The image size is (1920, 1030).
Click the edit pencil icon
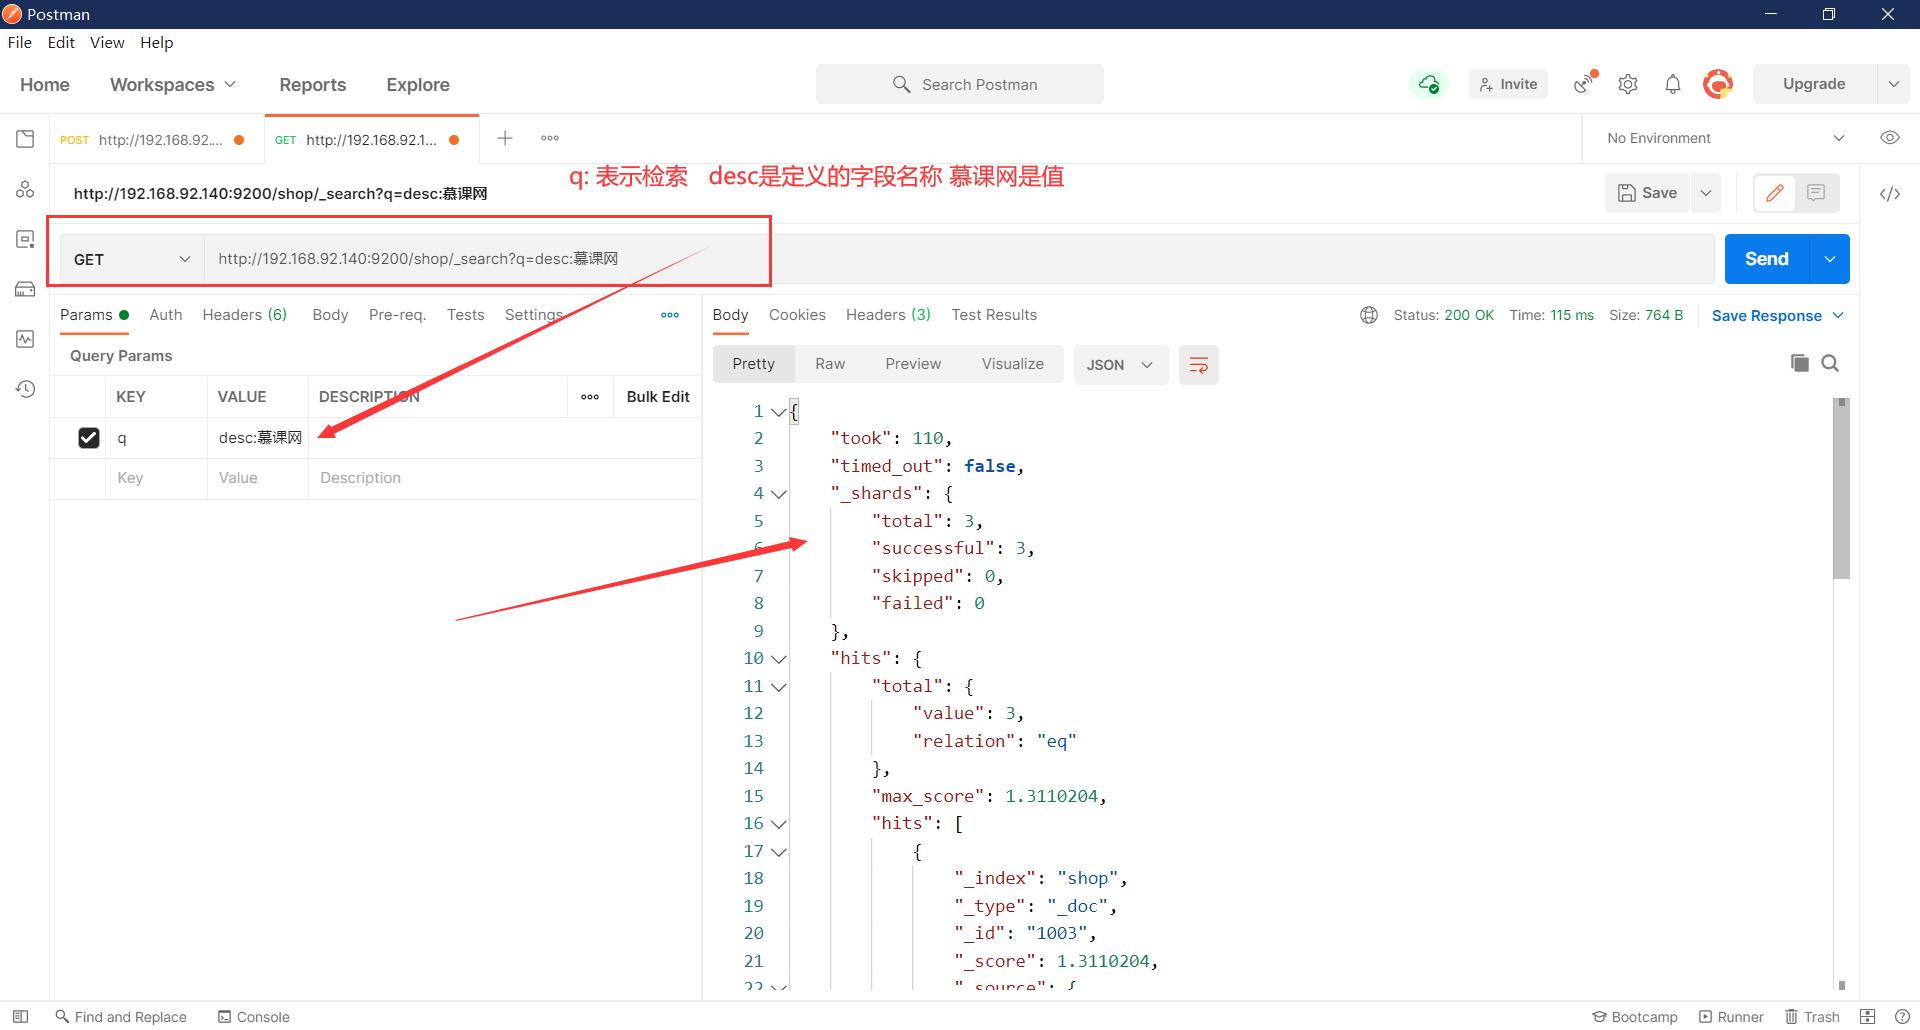pyautogui.click(x=1775, y=193)
